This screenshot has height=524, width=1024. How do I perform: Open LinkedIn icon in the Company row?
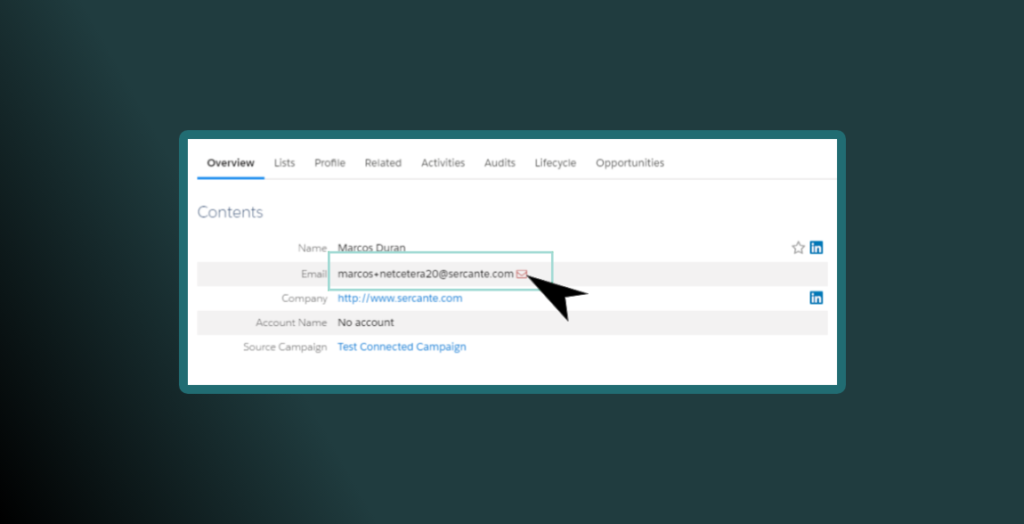click(816, 298)
